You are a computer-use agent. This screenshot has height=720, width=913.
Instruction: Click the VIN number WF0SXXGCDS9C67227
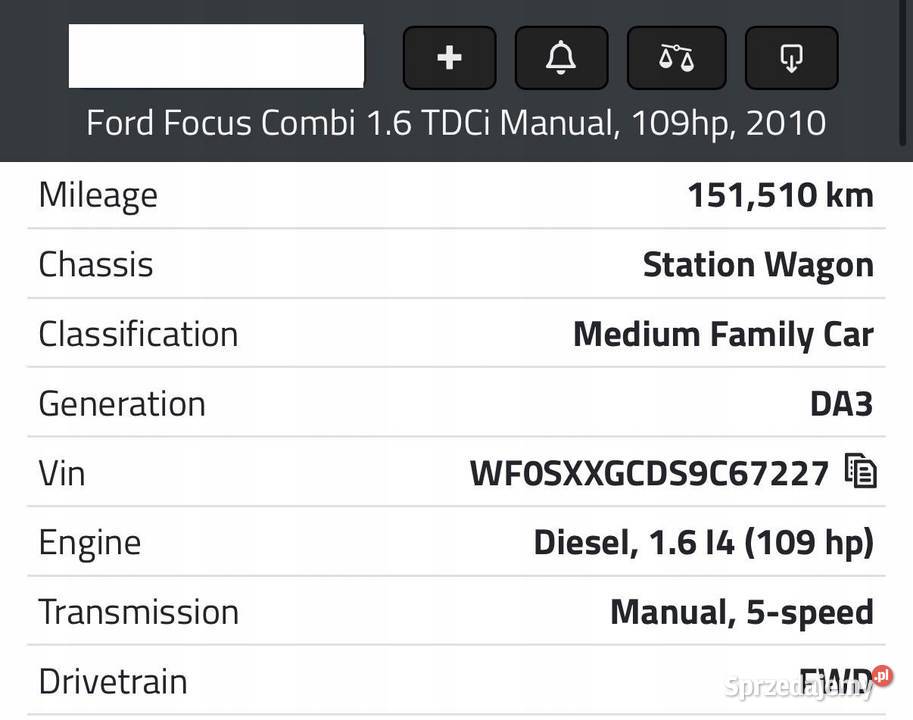click(x=649, y=473)
